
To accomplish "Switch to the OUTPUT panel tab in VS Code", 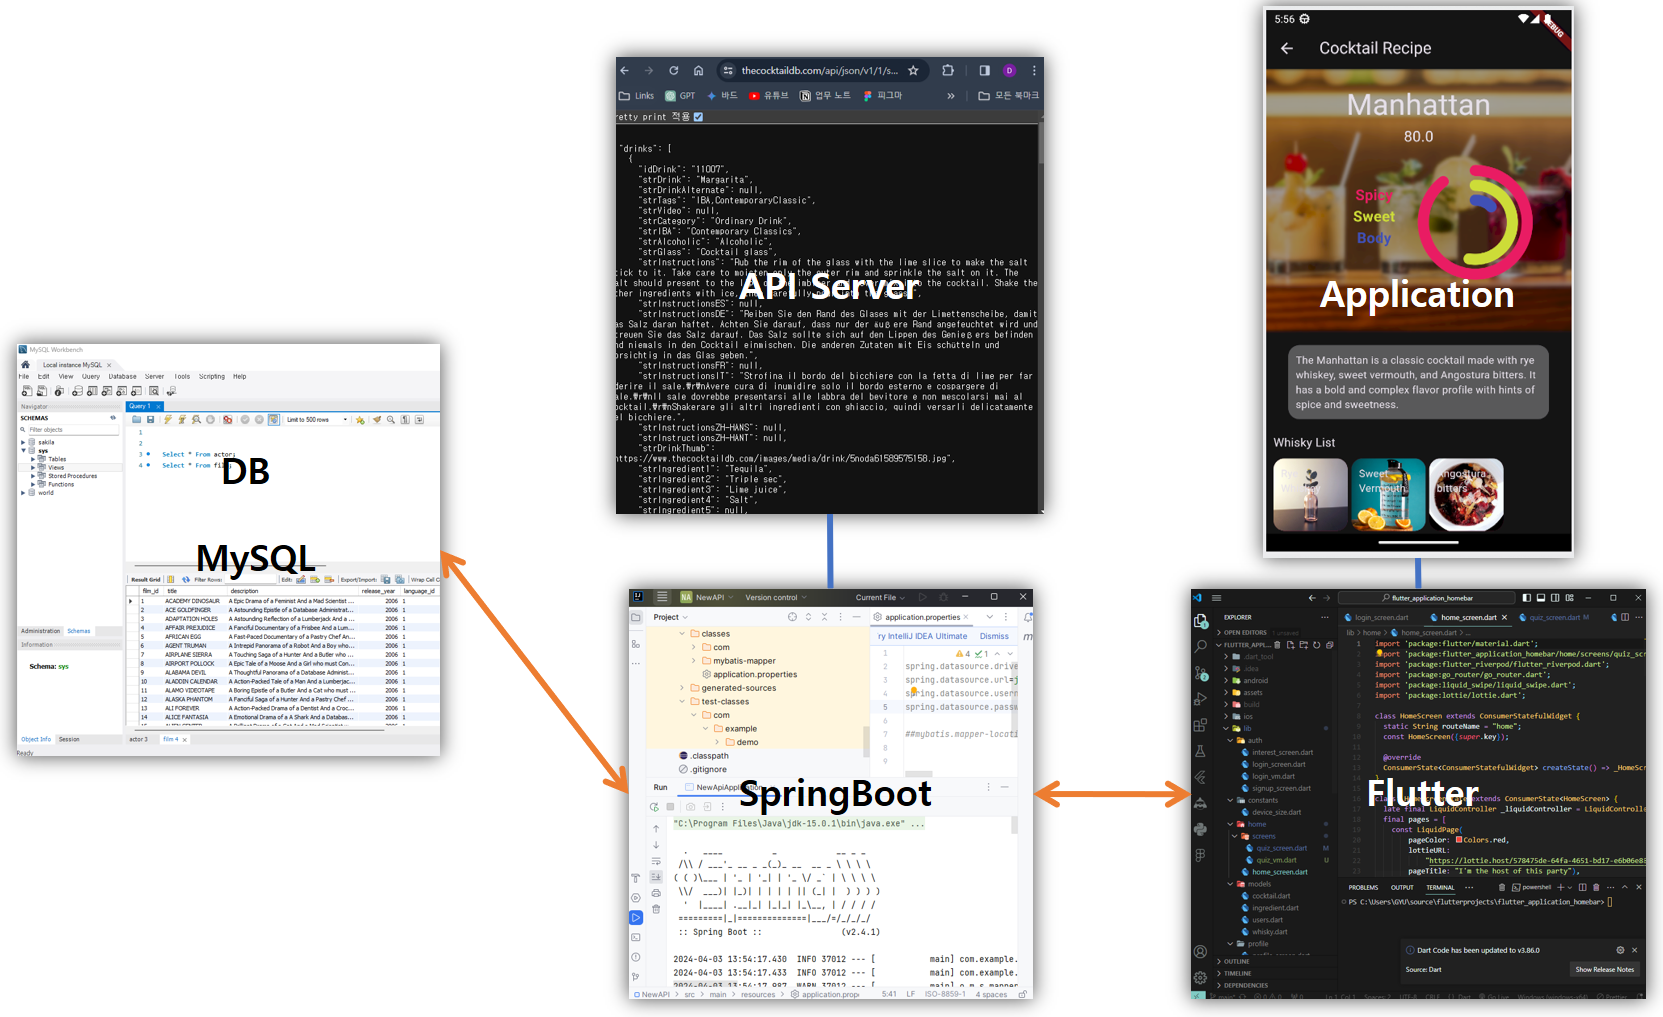I will [1402, 887].
